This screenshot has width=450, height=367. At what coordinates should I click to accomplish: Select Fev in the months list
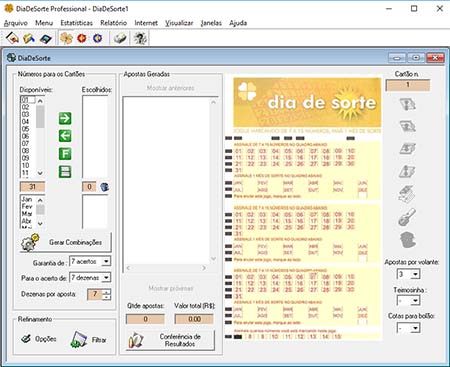tap(27, 206)
